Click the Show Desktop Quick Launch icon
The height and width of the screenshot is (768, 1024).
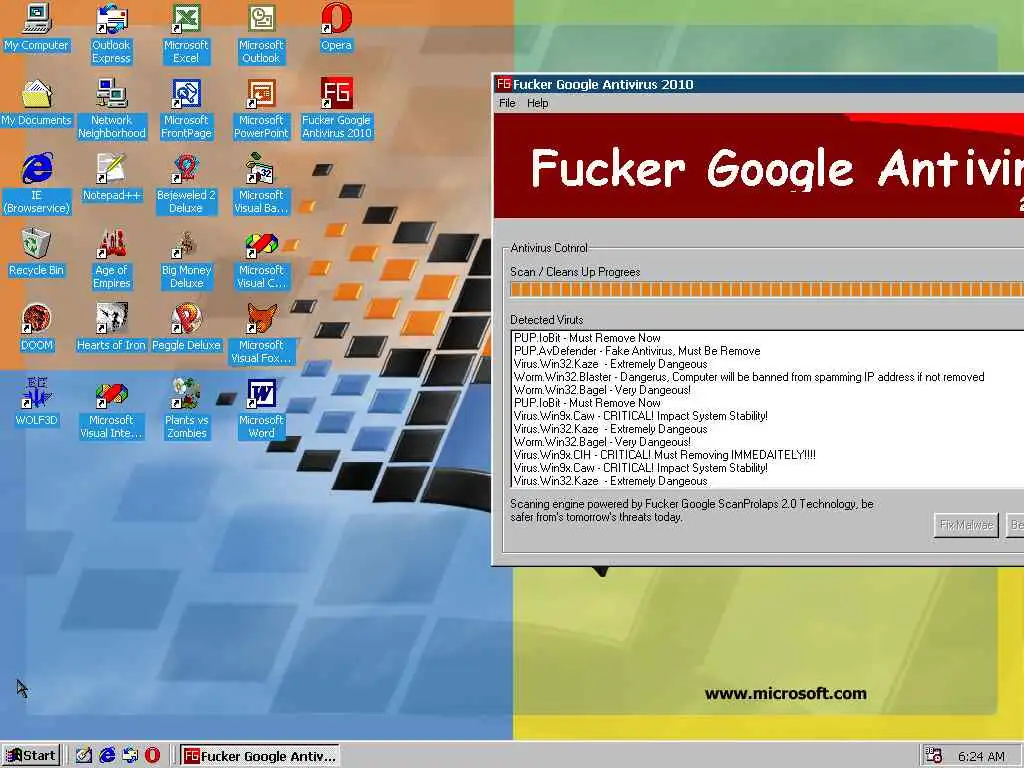(84, 756)
